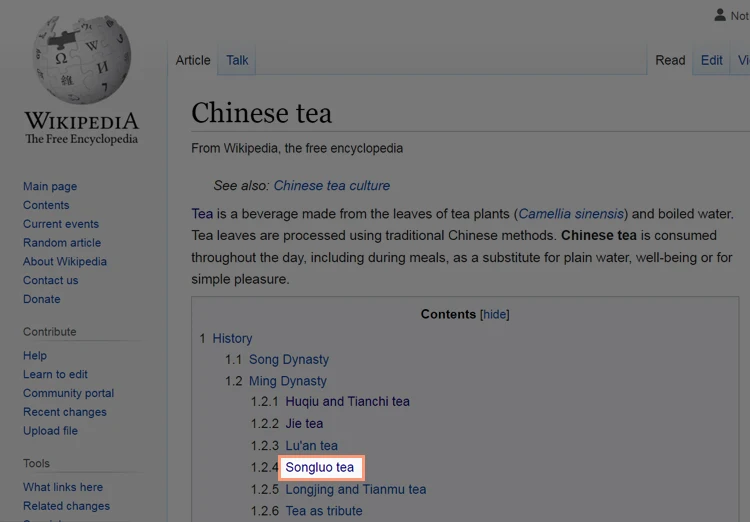
Task: Jump to Song Dynasty section
Action: [x=289, y=359]
